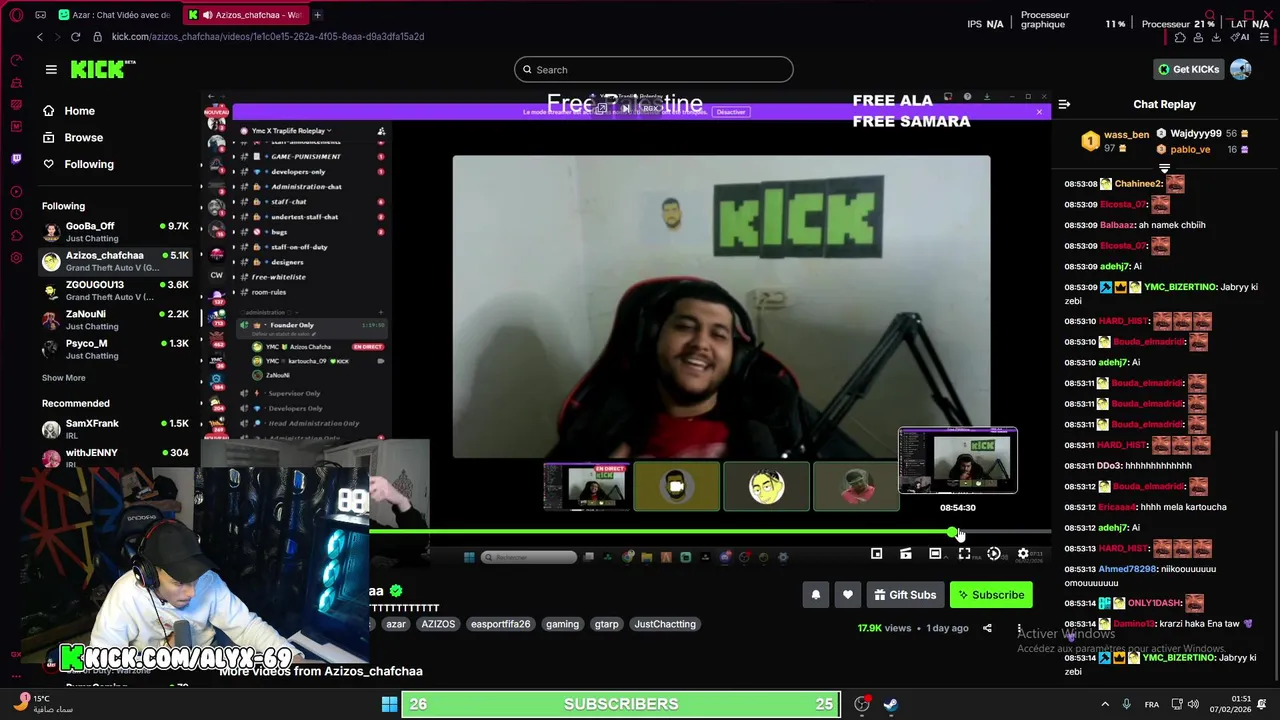Click Ahmed78298 username in chat

1128,569
